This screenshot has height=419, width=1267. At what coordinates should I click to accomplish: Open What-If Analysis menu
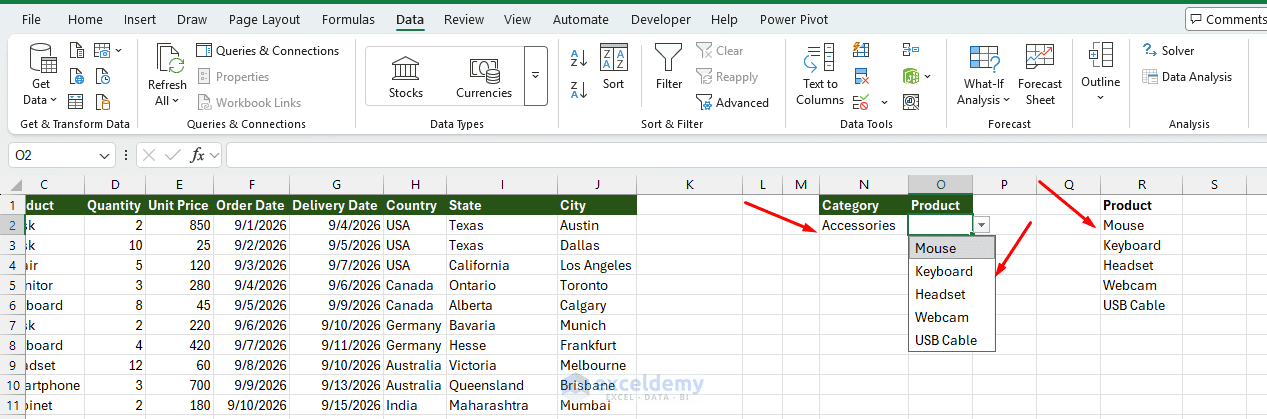984,75
